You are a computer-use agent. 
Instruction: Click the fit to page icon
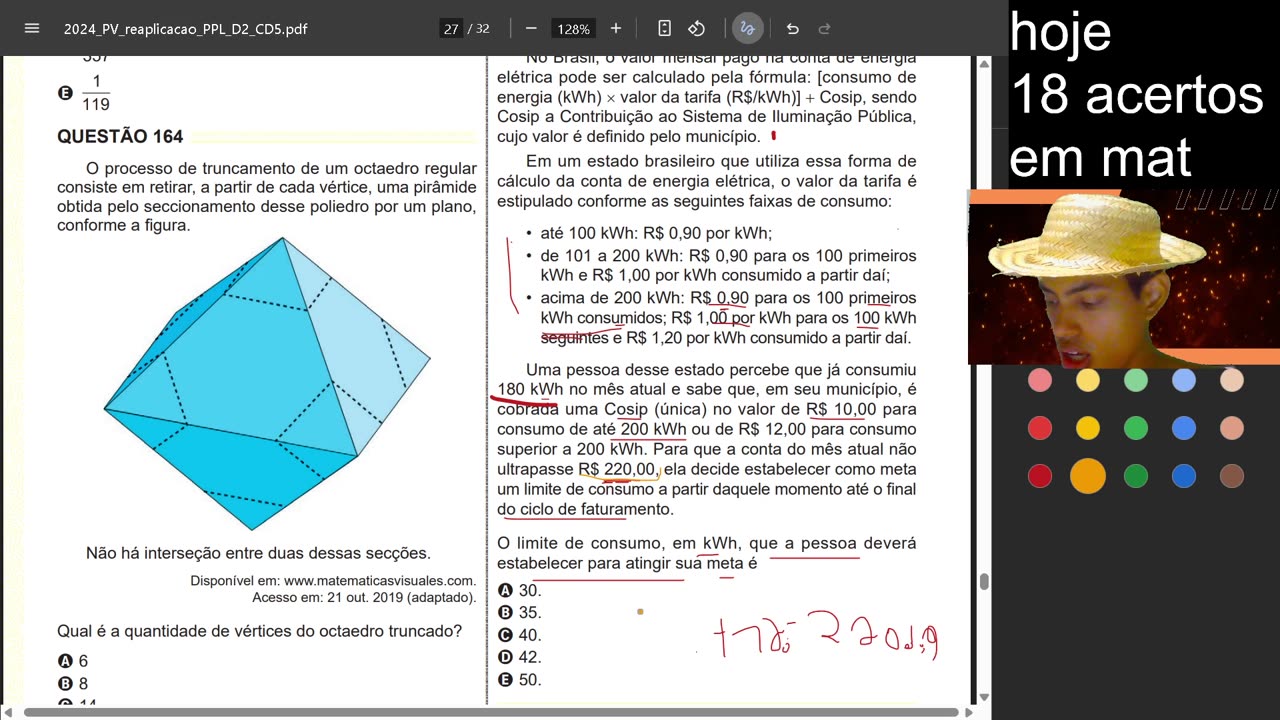[x=665, y=28]
